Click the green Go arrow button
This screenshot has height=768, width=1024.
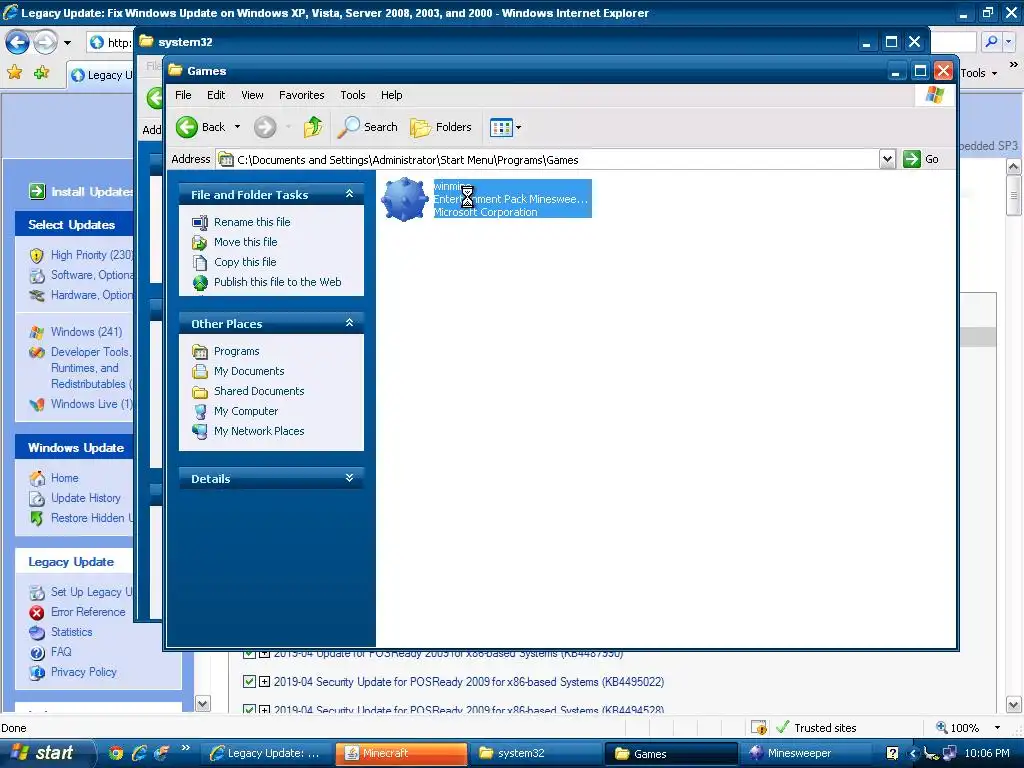911,159
